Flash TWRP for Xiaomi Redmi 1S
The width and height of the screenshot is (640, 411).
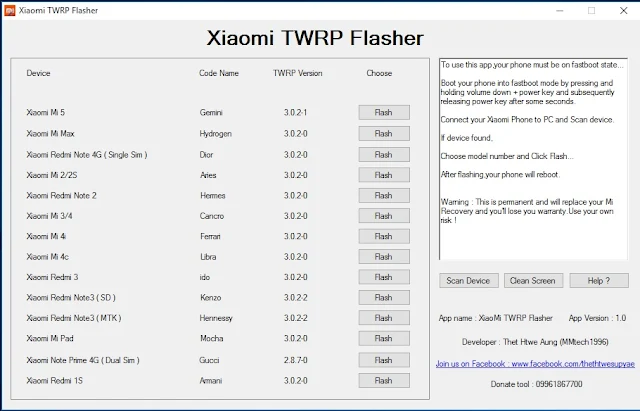[x=384, y=381]
